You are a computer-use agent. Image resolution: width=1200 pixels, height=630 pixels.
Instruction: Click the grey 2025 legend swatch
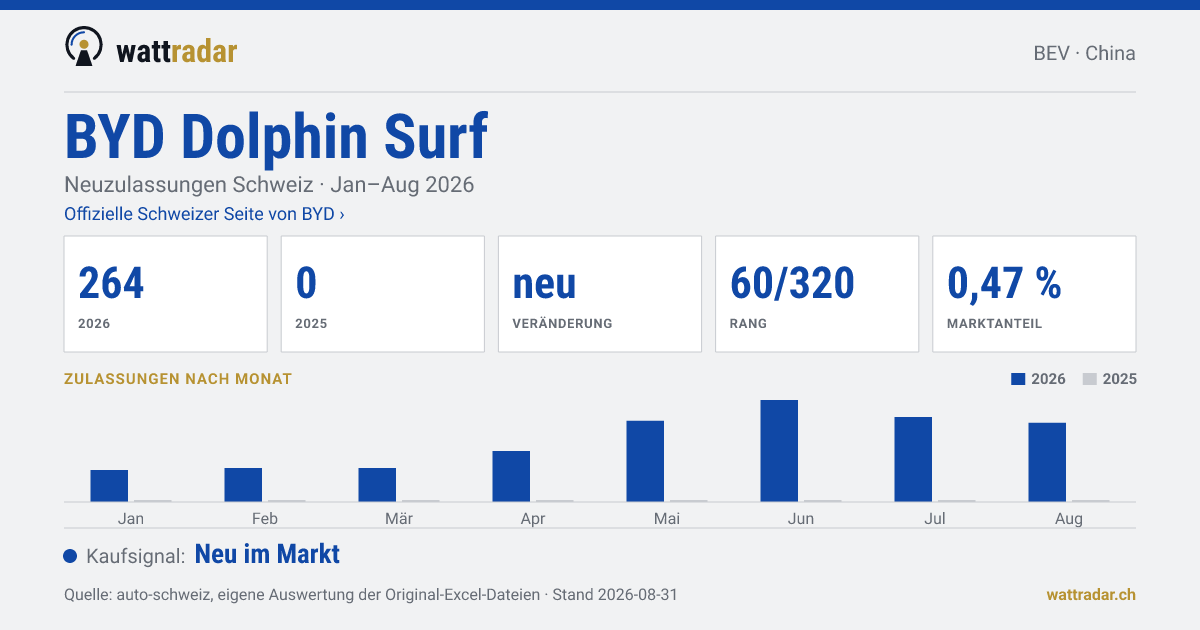point(1090,379)
